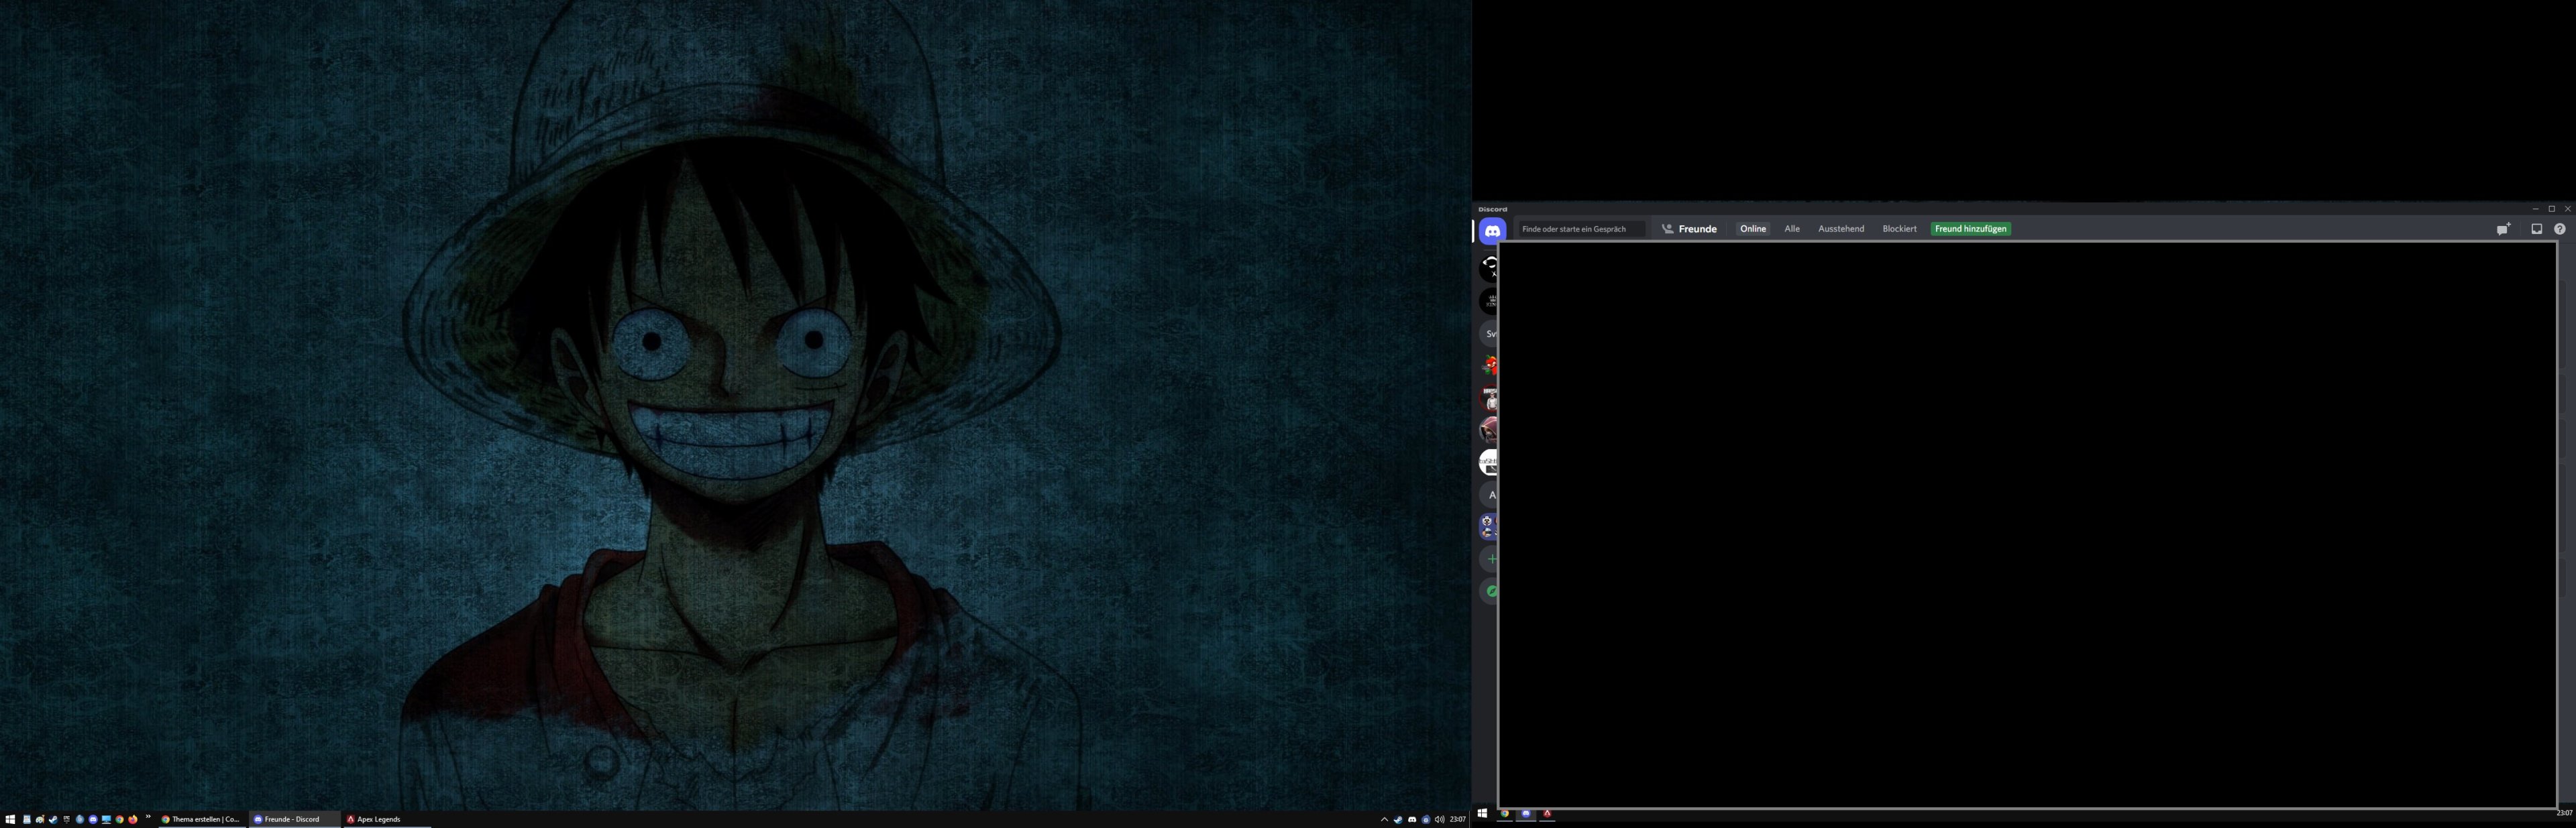This screenshot has height=828, width=2576.
Task: Open Firefox from taskbar quick launch
Action: (133, 820)
